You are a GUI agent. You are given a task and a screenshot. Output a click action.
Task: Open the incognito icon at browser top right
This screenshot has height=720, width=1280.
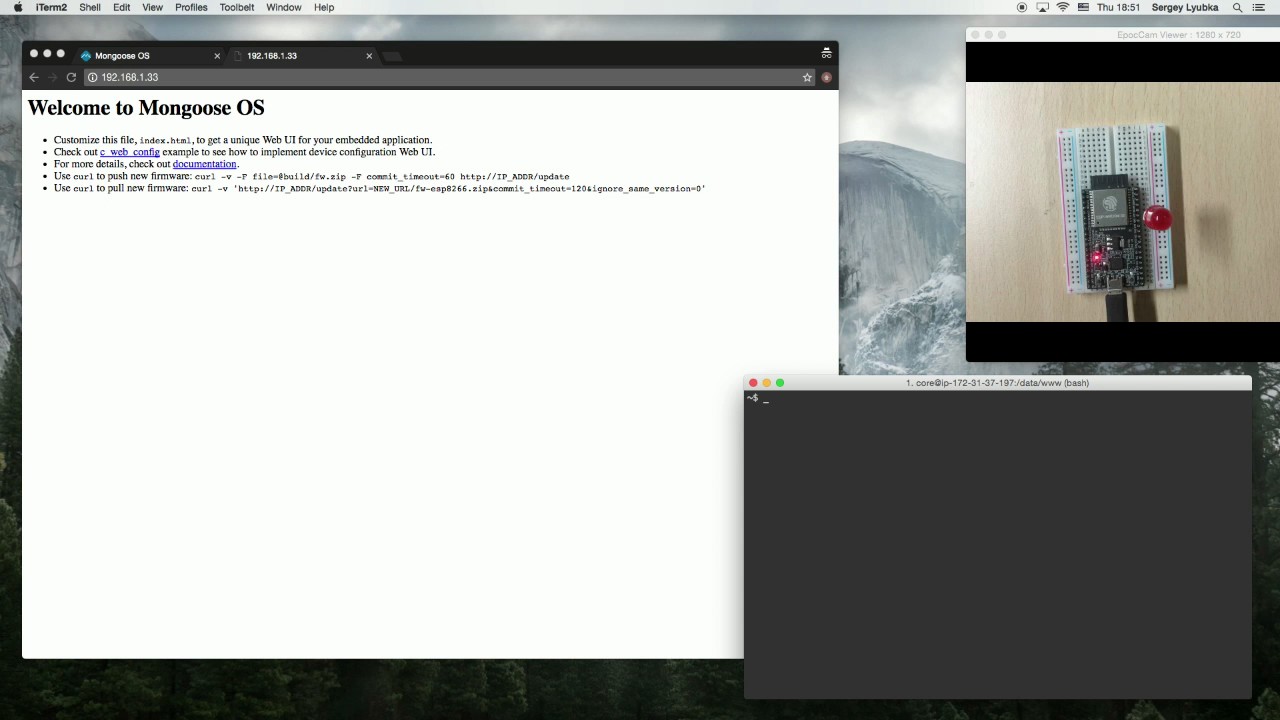pos(826,53)
